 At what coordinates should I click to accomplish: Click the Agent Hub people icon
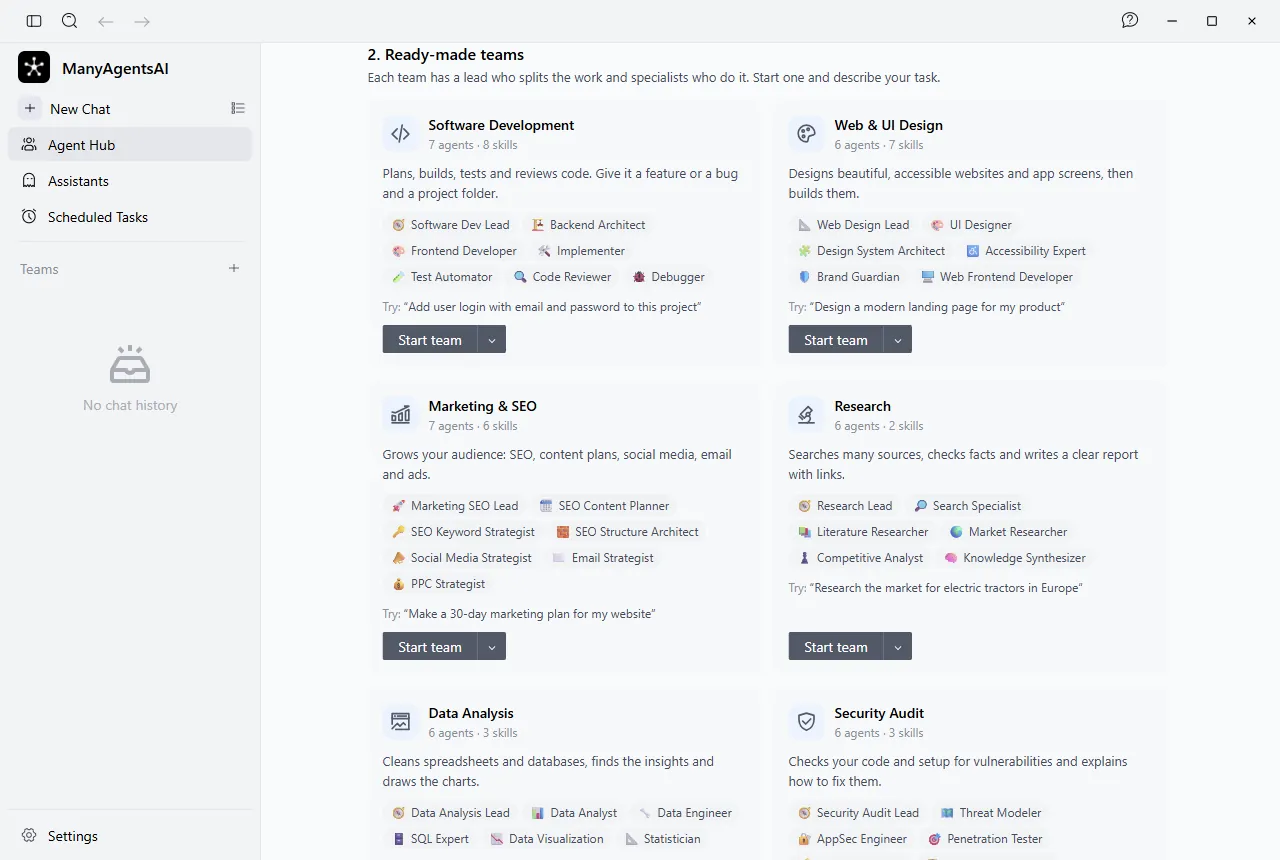click(29, 145)
